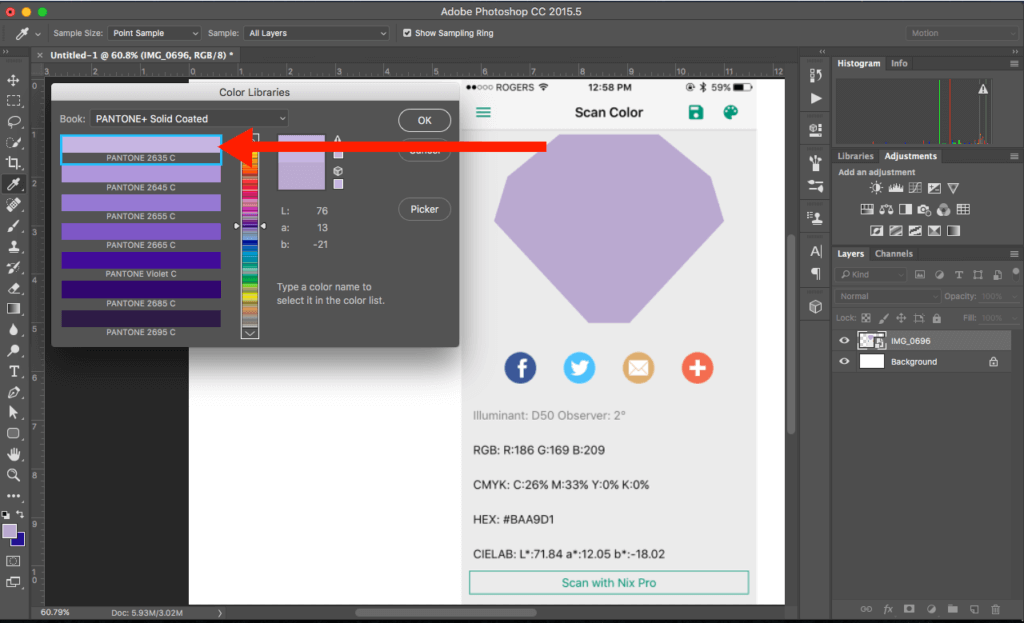Screen dimensions: 1024x623
Task: Click the foreground color swatch
Action: [x=9, y=531]
